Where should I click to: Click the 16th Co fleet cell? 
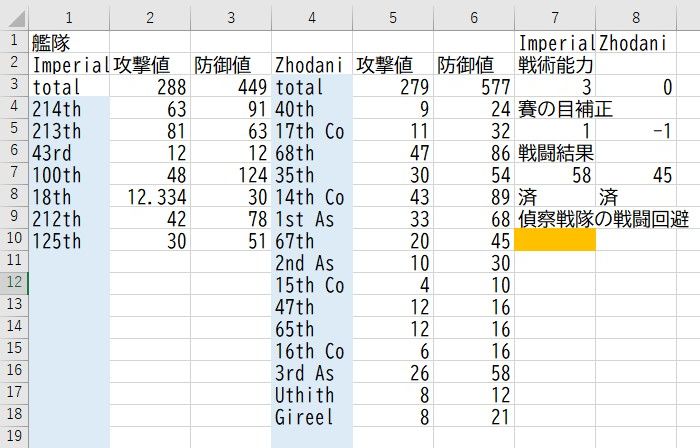coord(312,350)
